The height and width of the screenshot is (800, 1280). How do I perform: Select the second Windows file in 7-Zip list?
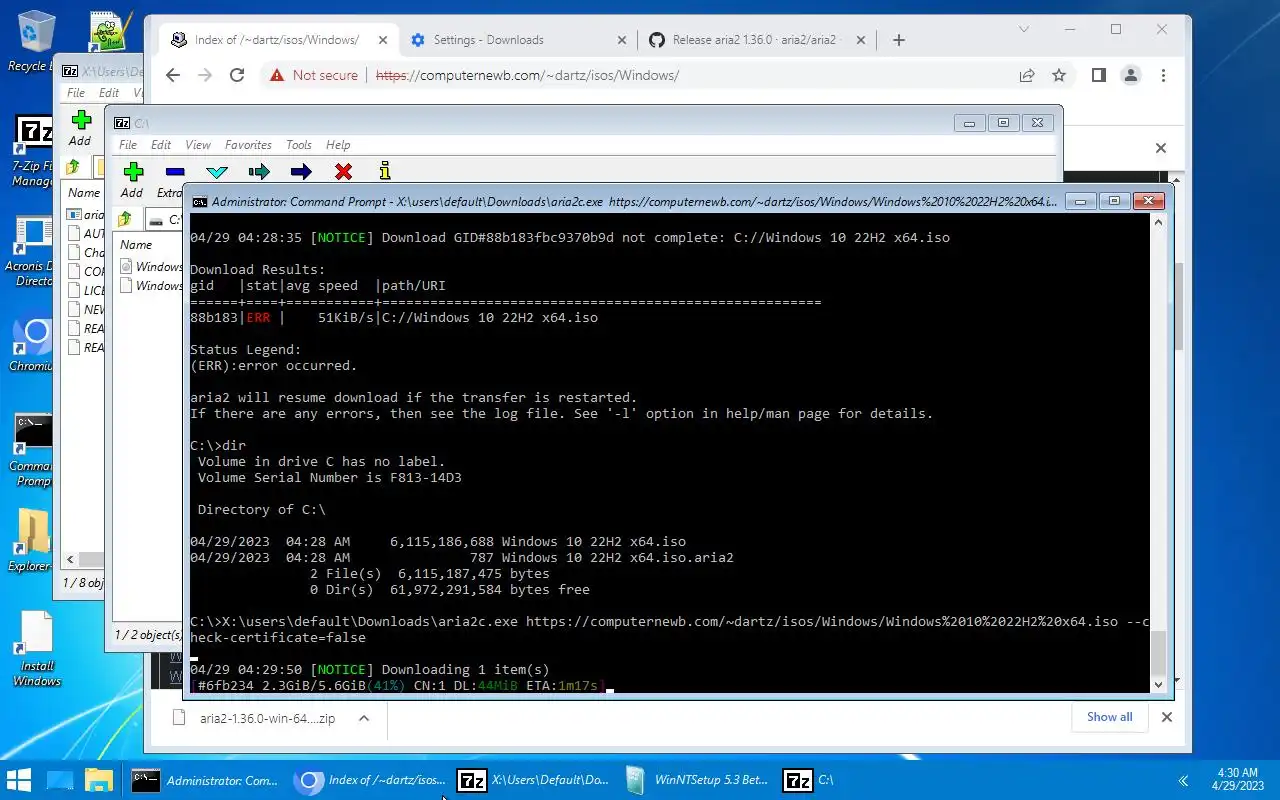tap(151, 286)
